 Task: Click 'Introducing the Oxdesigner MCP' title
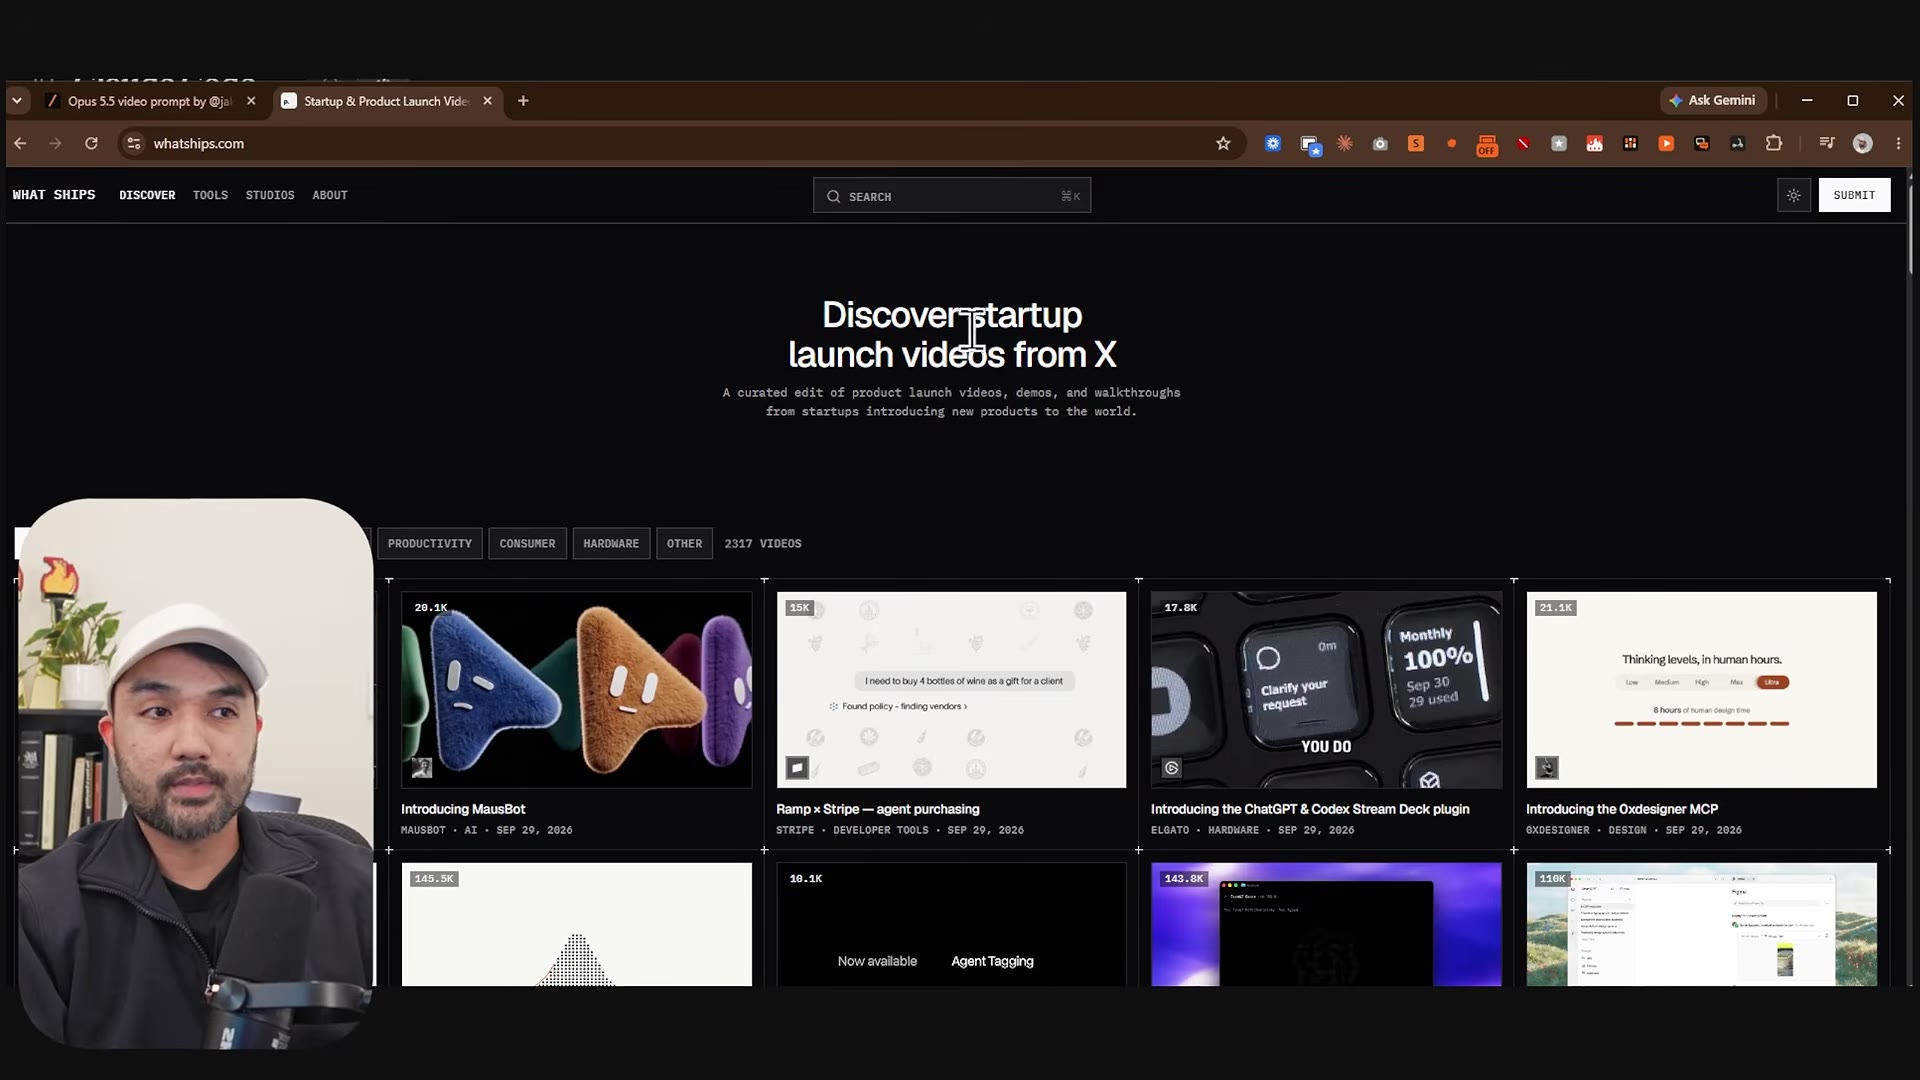(1622, 809)
